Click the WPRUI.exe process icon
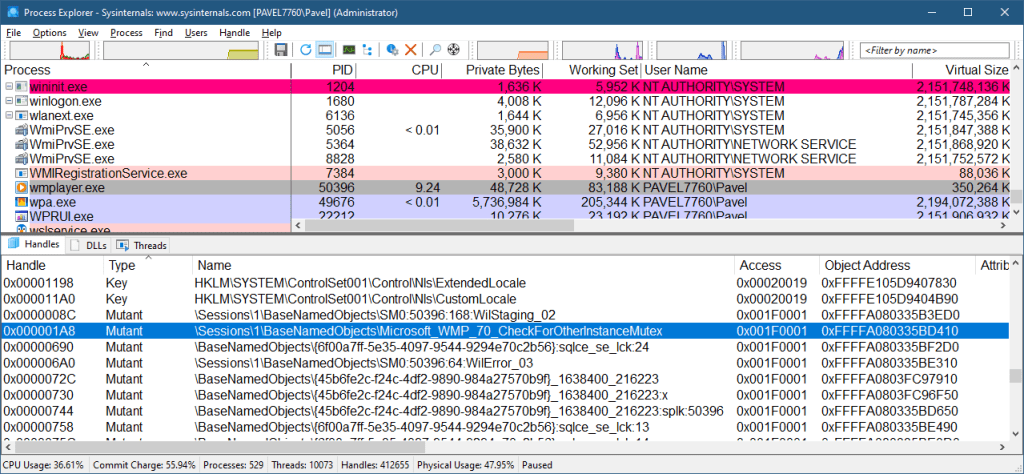 click(x=21, y=217)
